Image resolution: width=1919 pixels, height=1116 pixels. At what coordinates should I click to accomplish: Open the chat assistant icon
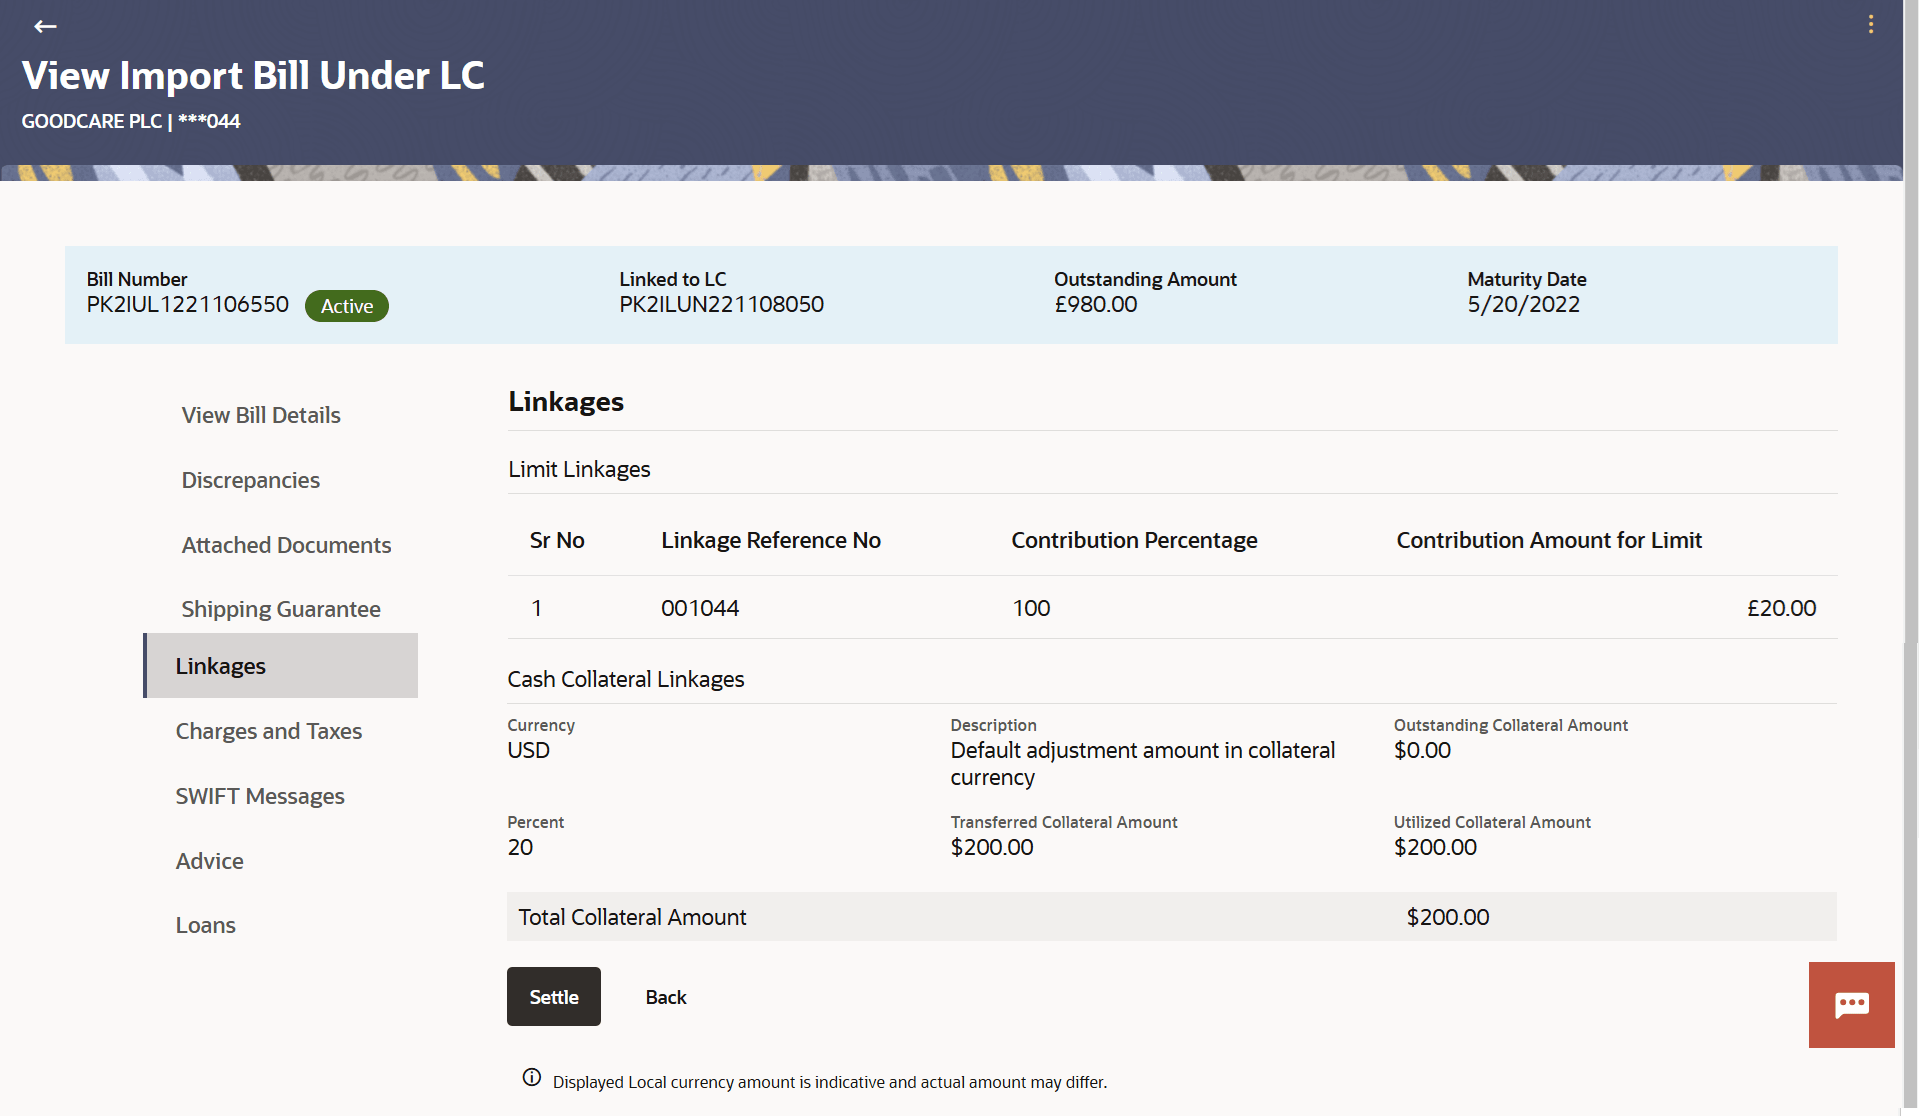(1851, 1004)
